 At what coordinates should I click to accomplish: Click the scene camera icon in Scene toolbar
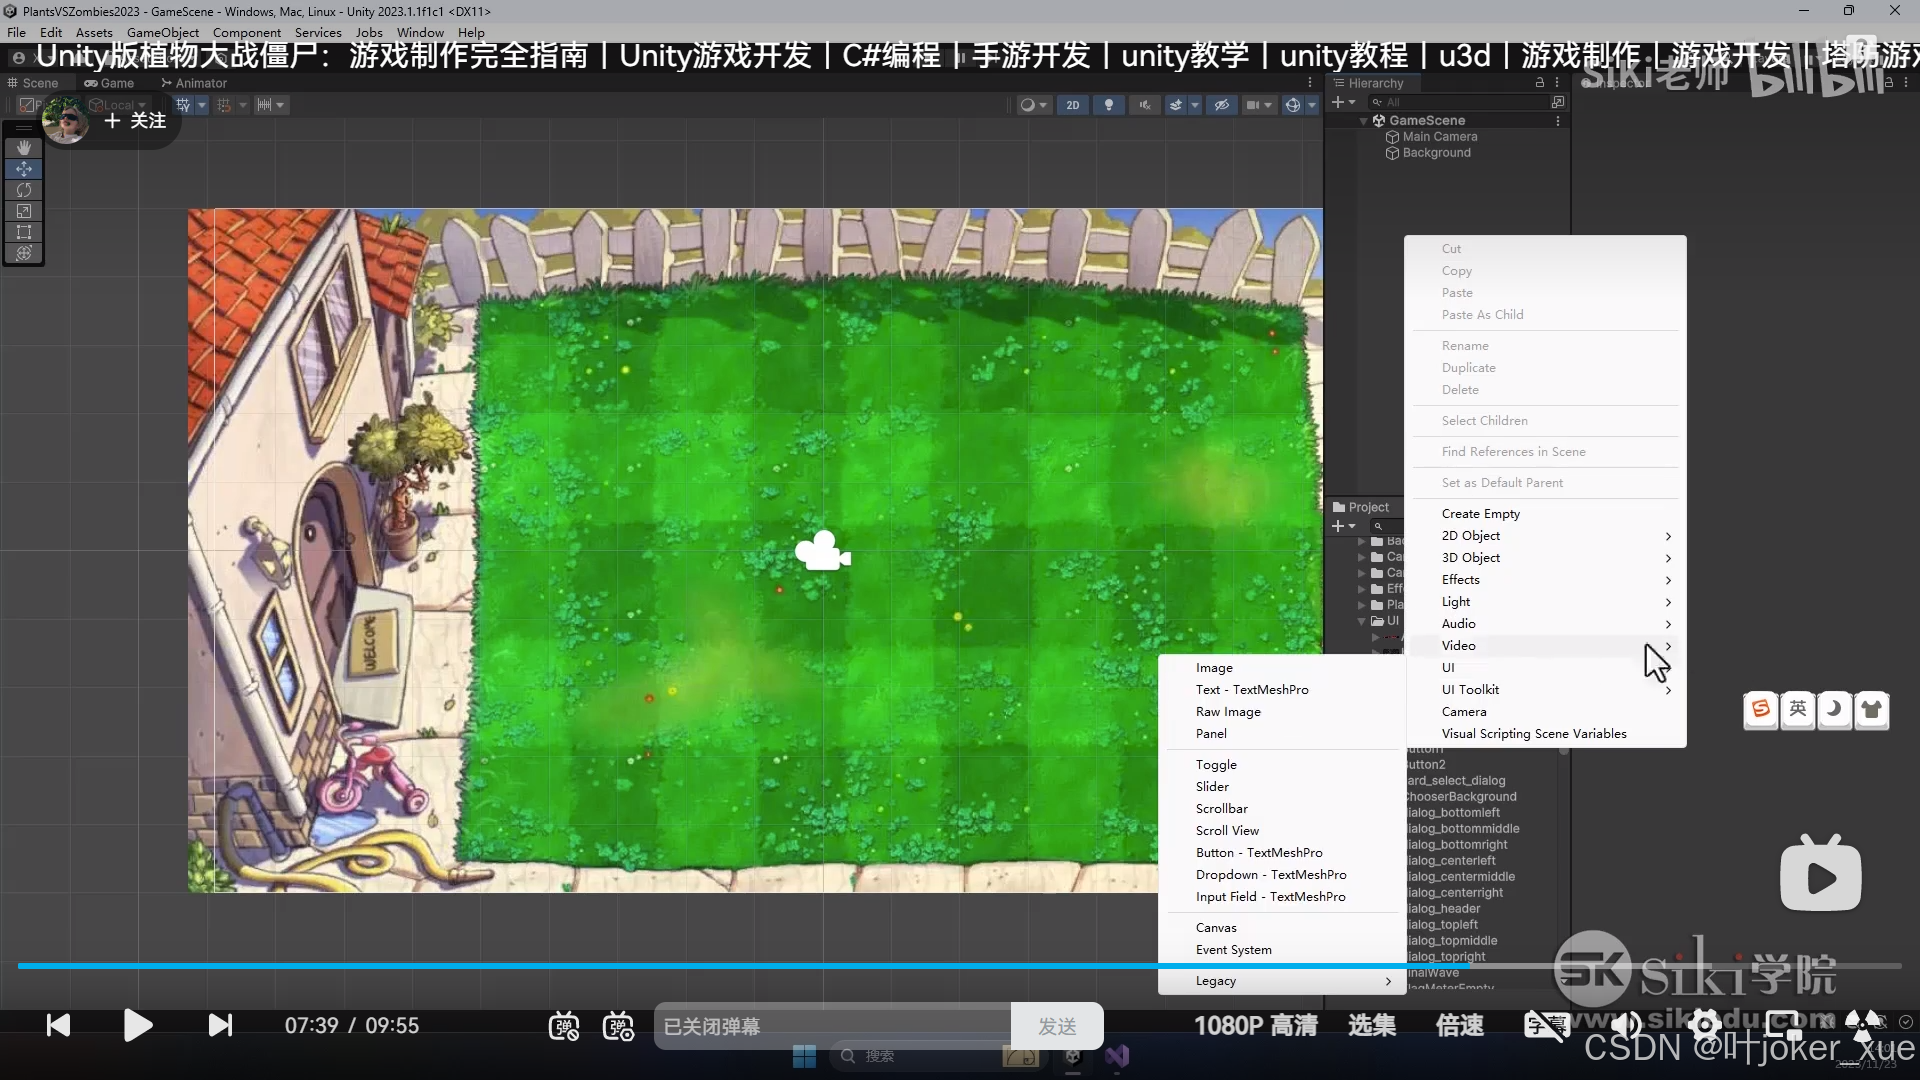(1253, 105)
